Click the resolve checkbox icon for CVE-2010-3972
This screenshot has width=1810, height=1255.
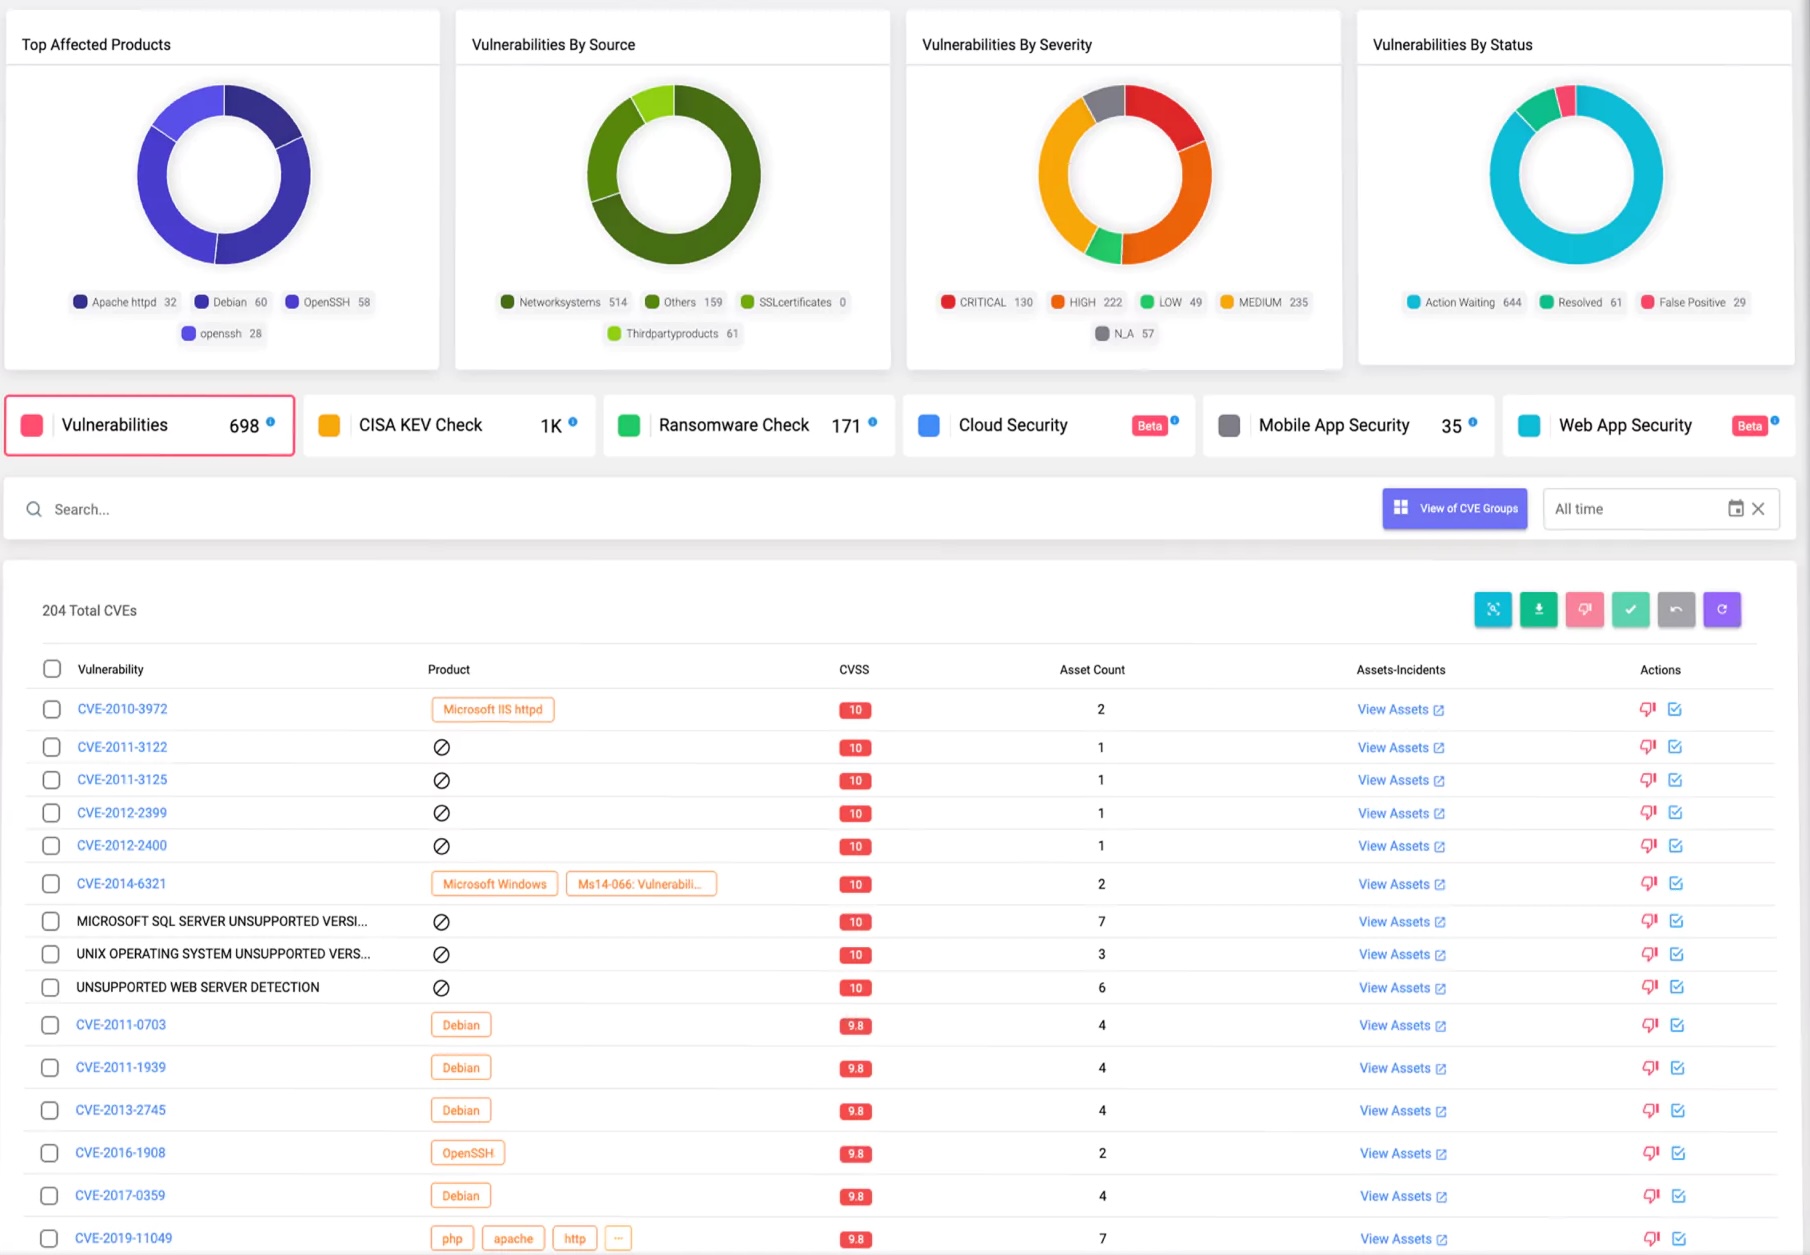1675,709
